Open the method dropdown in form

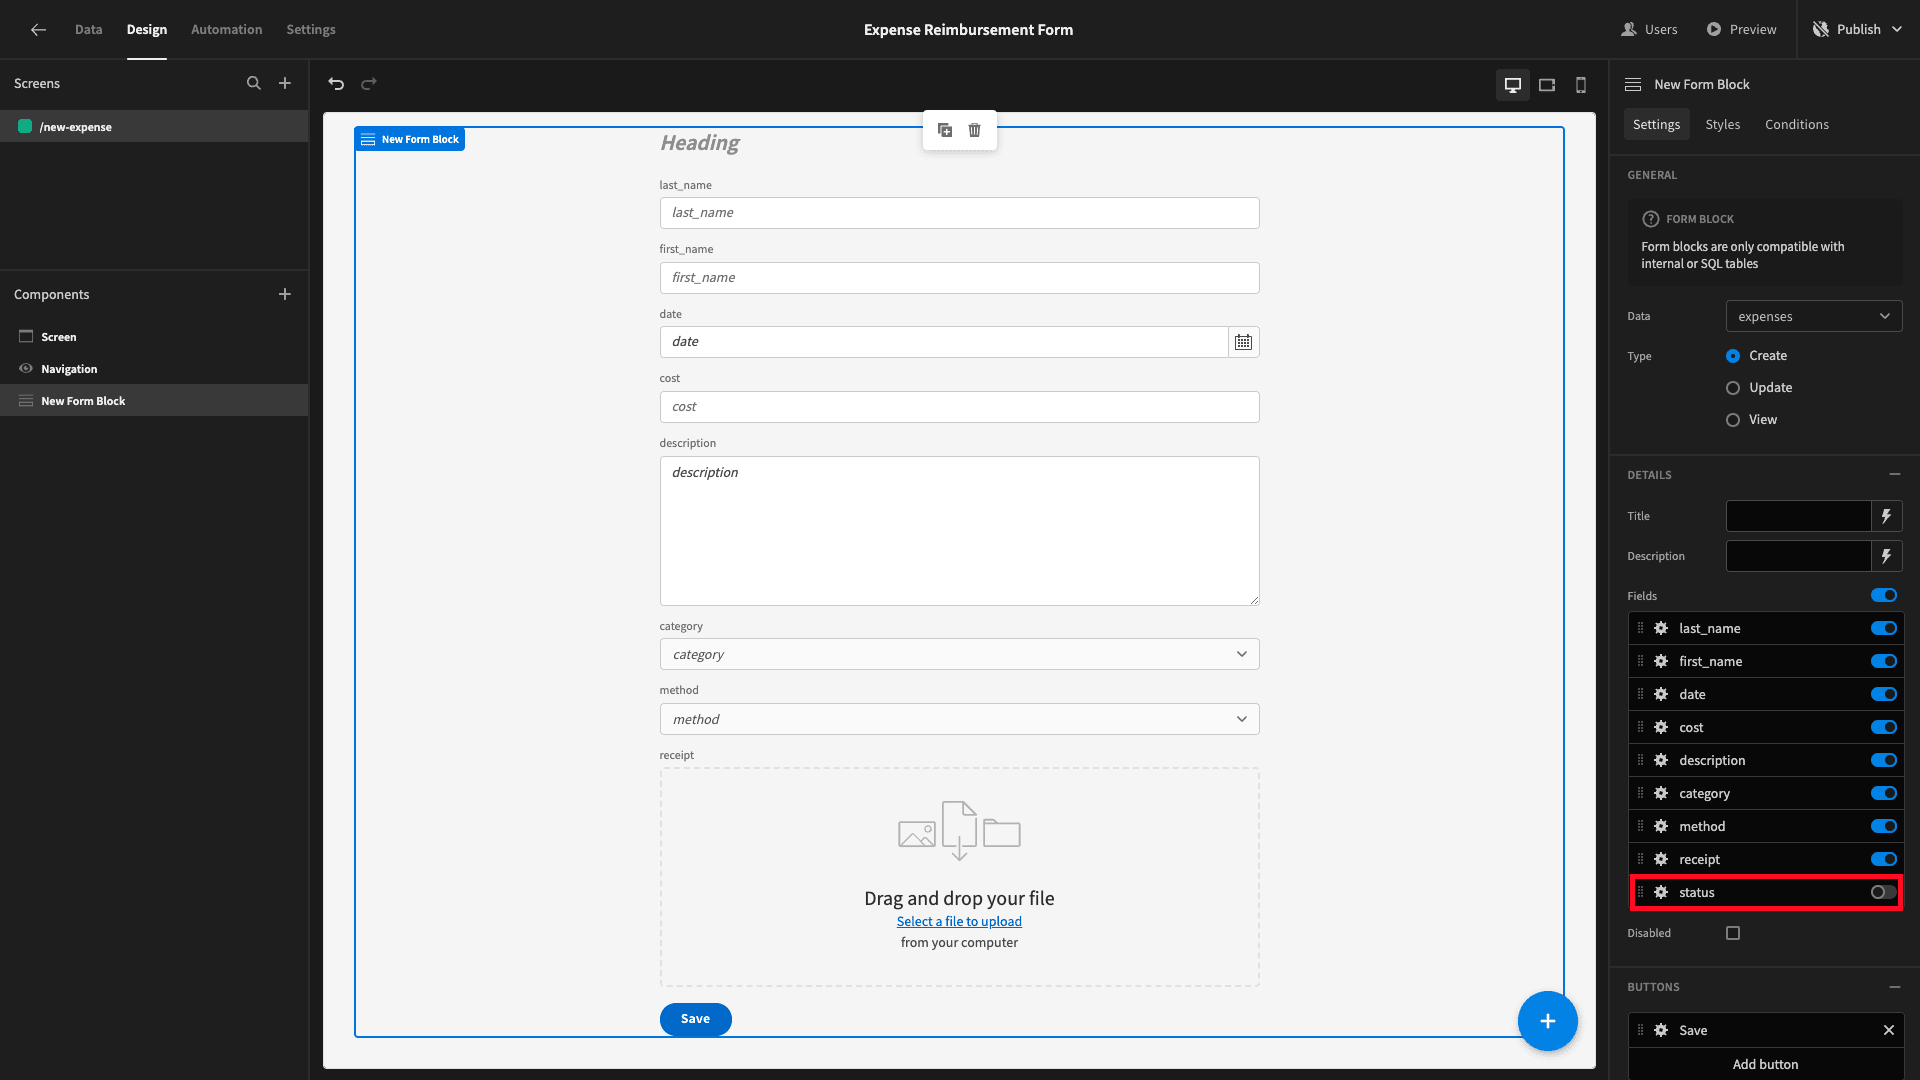coord(959,719)
